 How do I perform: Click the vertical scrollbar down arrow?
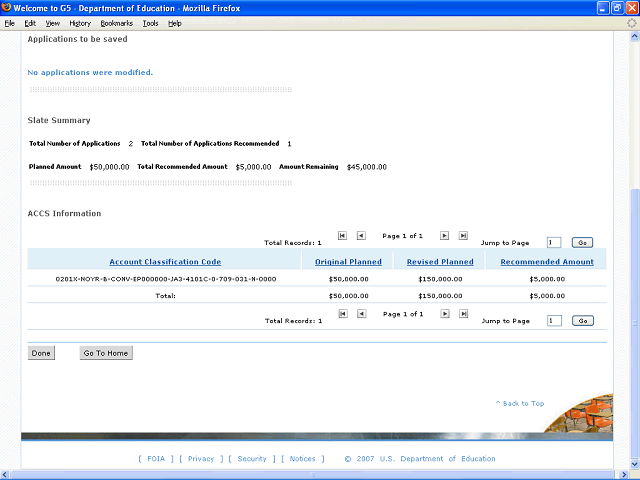tap(635, 464)
